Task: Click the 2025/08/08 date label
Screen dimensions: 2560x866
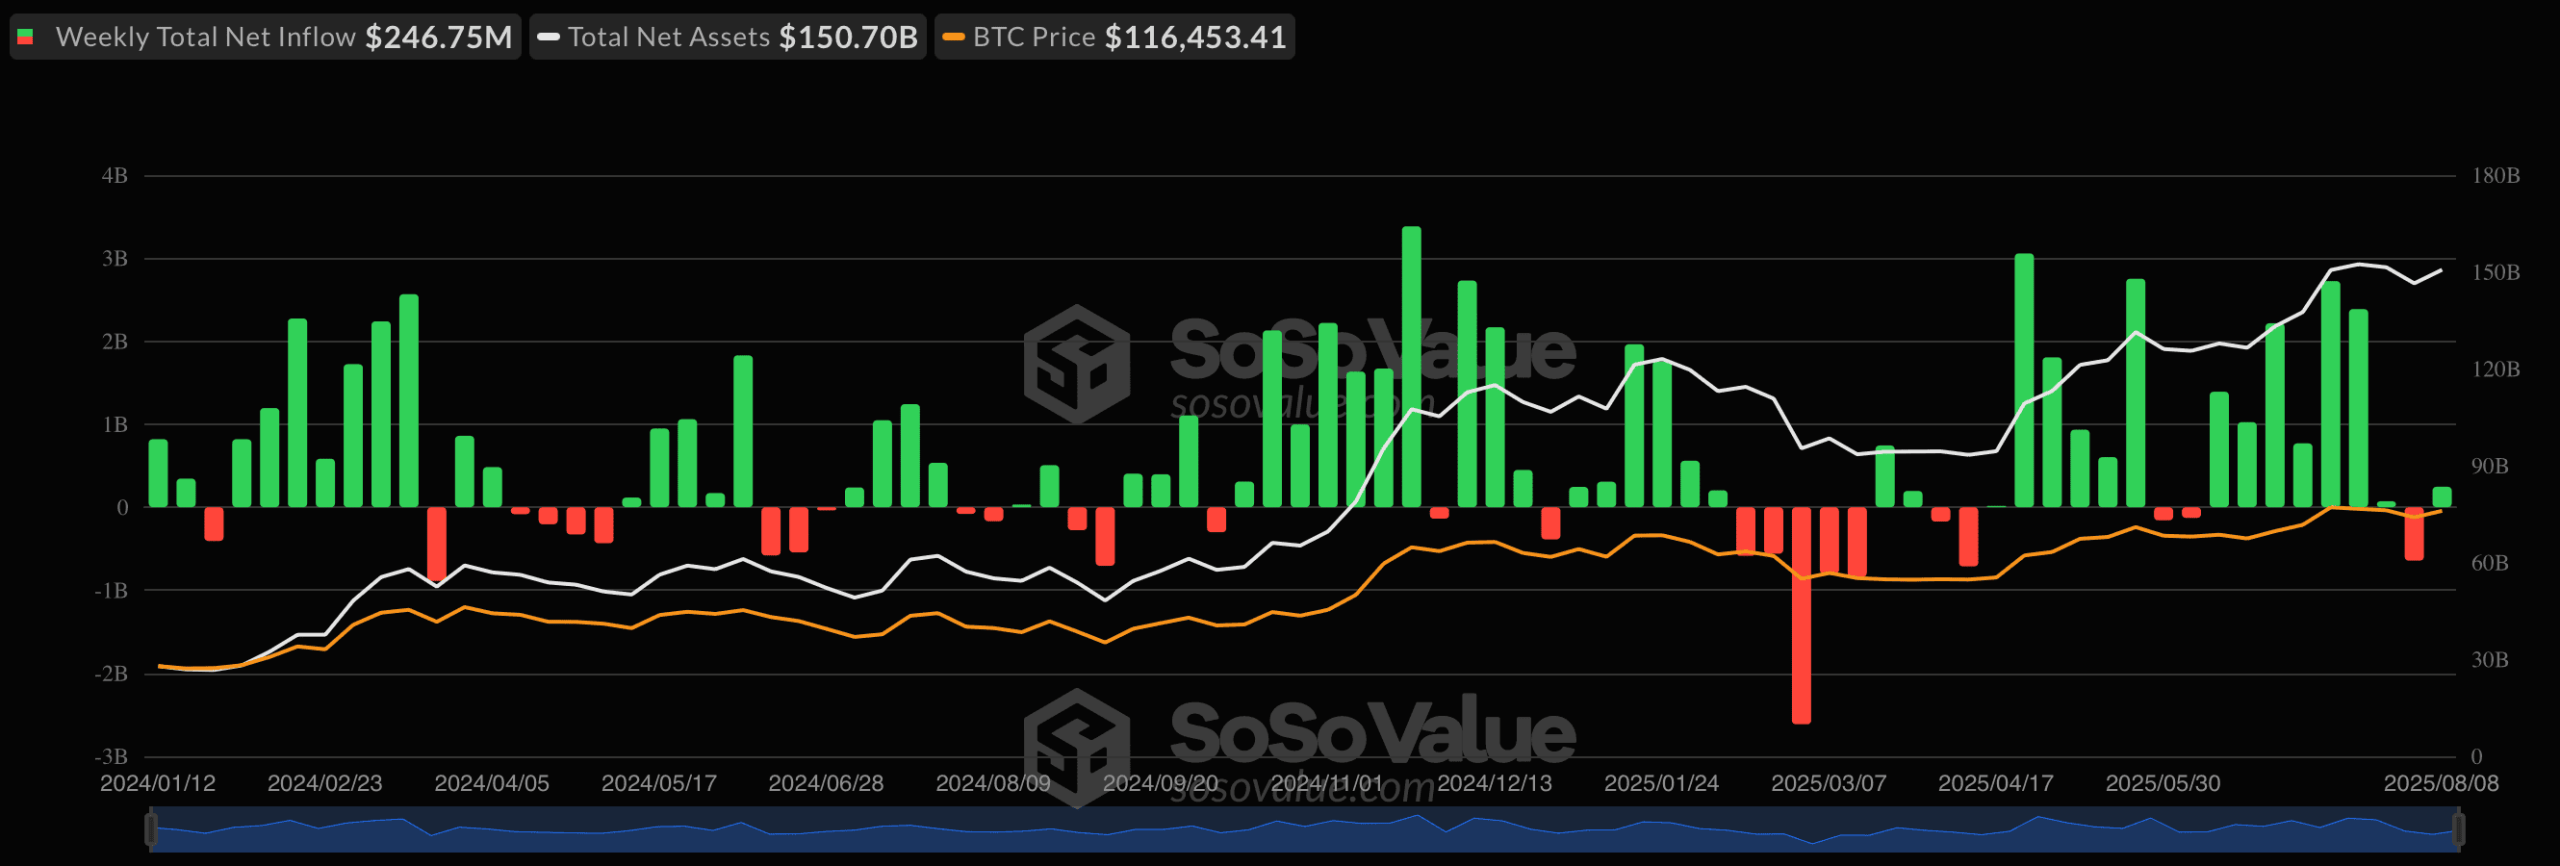Action: coord(2441,783)
